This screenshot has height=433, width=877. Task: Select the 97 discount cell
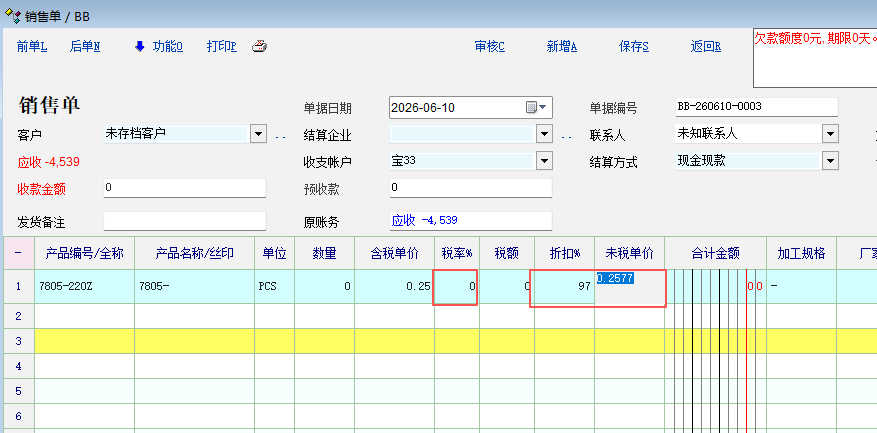[564, 286]
